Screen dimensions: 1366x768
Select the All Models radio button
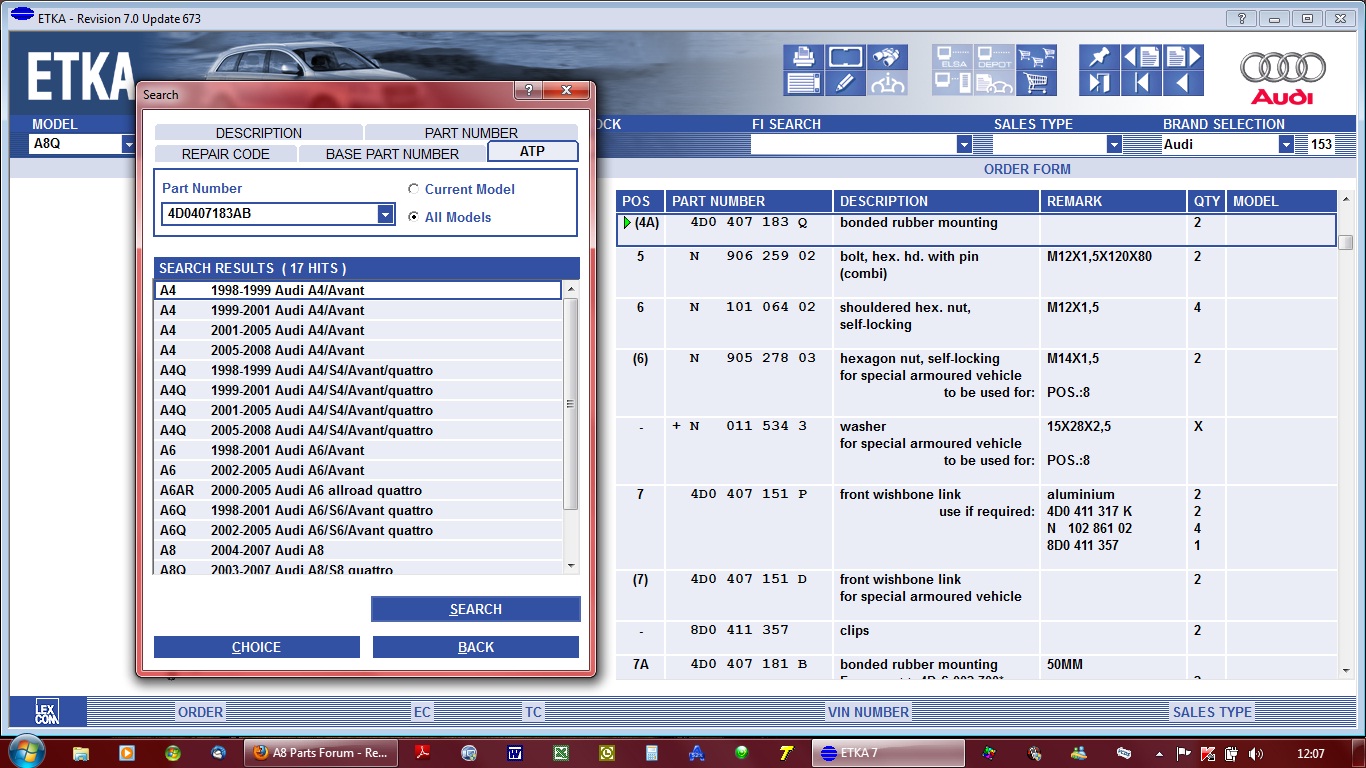[414, 217]
